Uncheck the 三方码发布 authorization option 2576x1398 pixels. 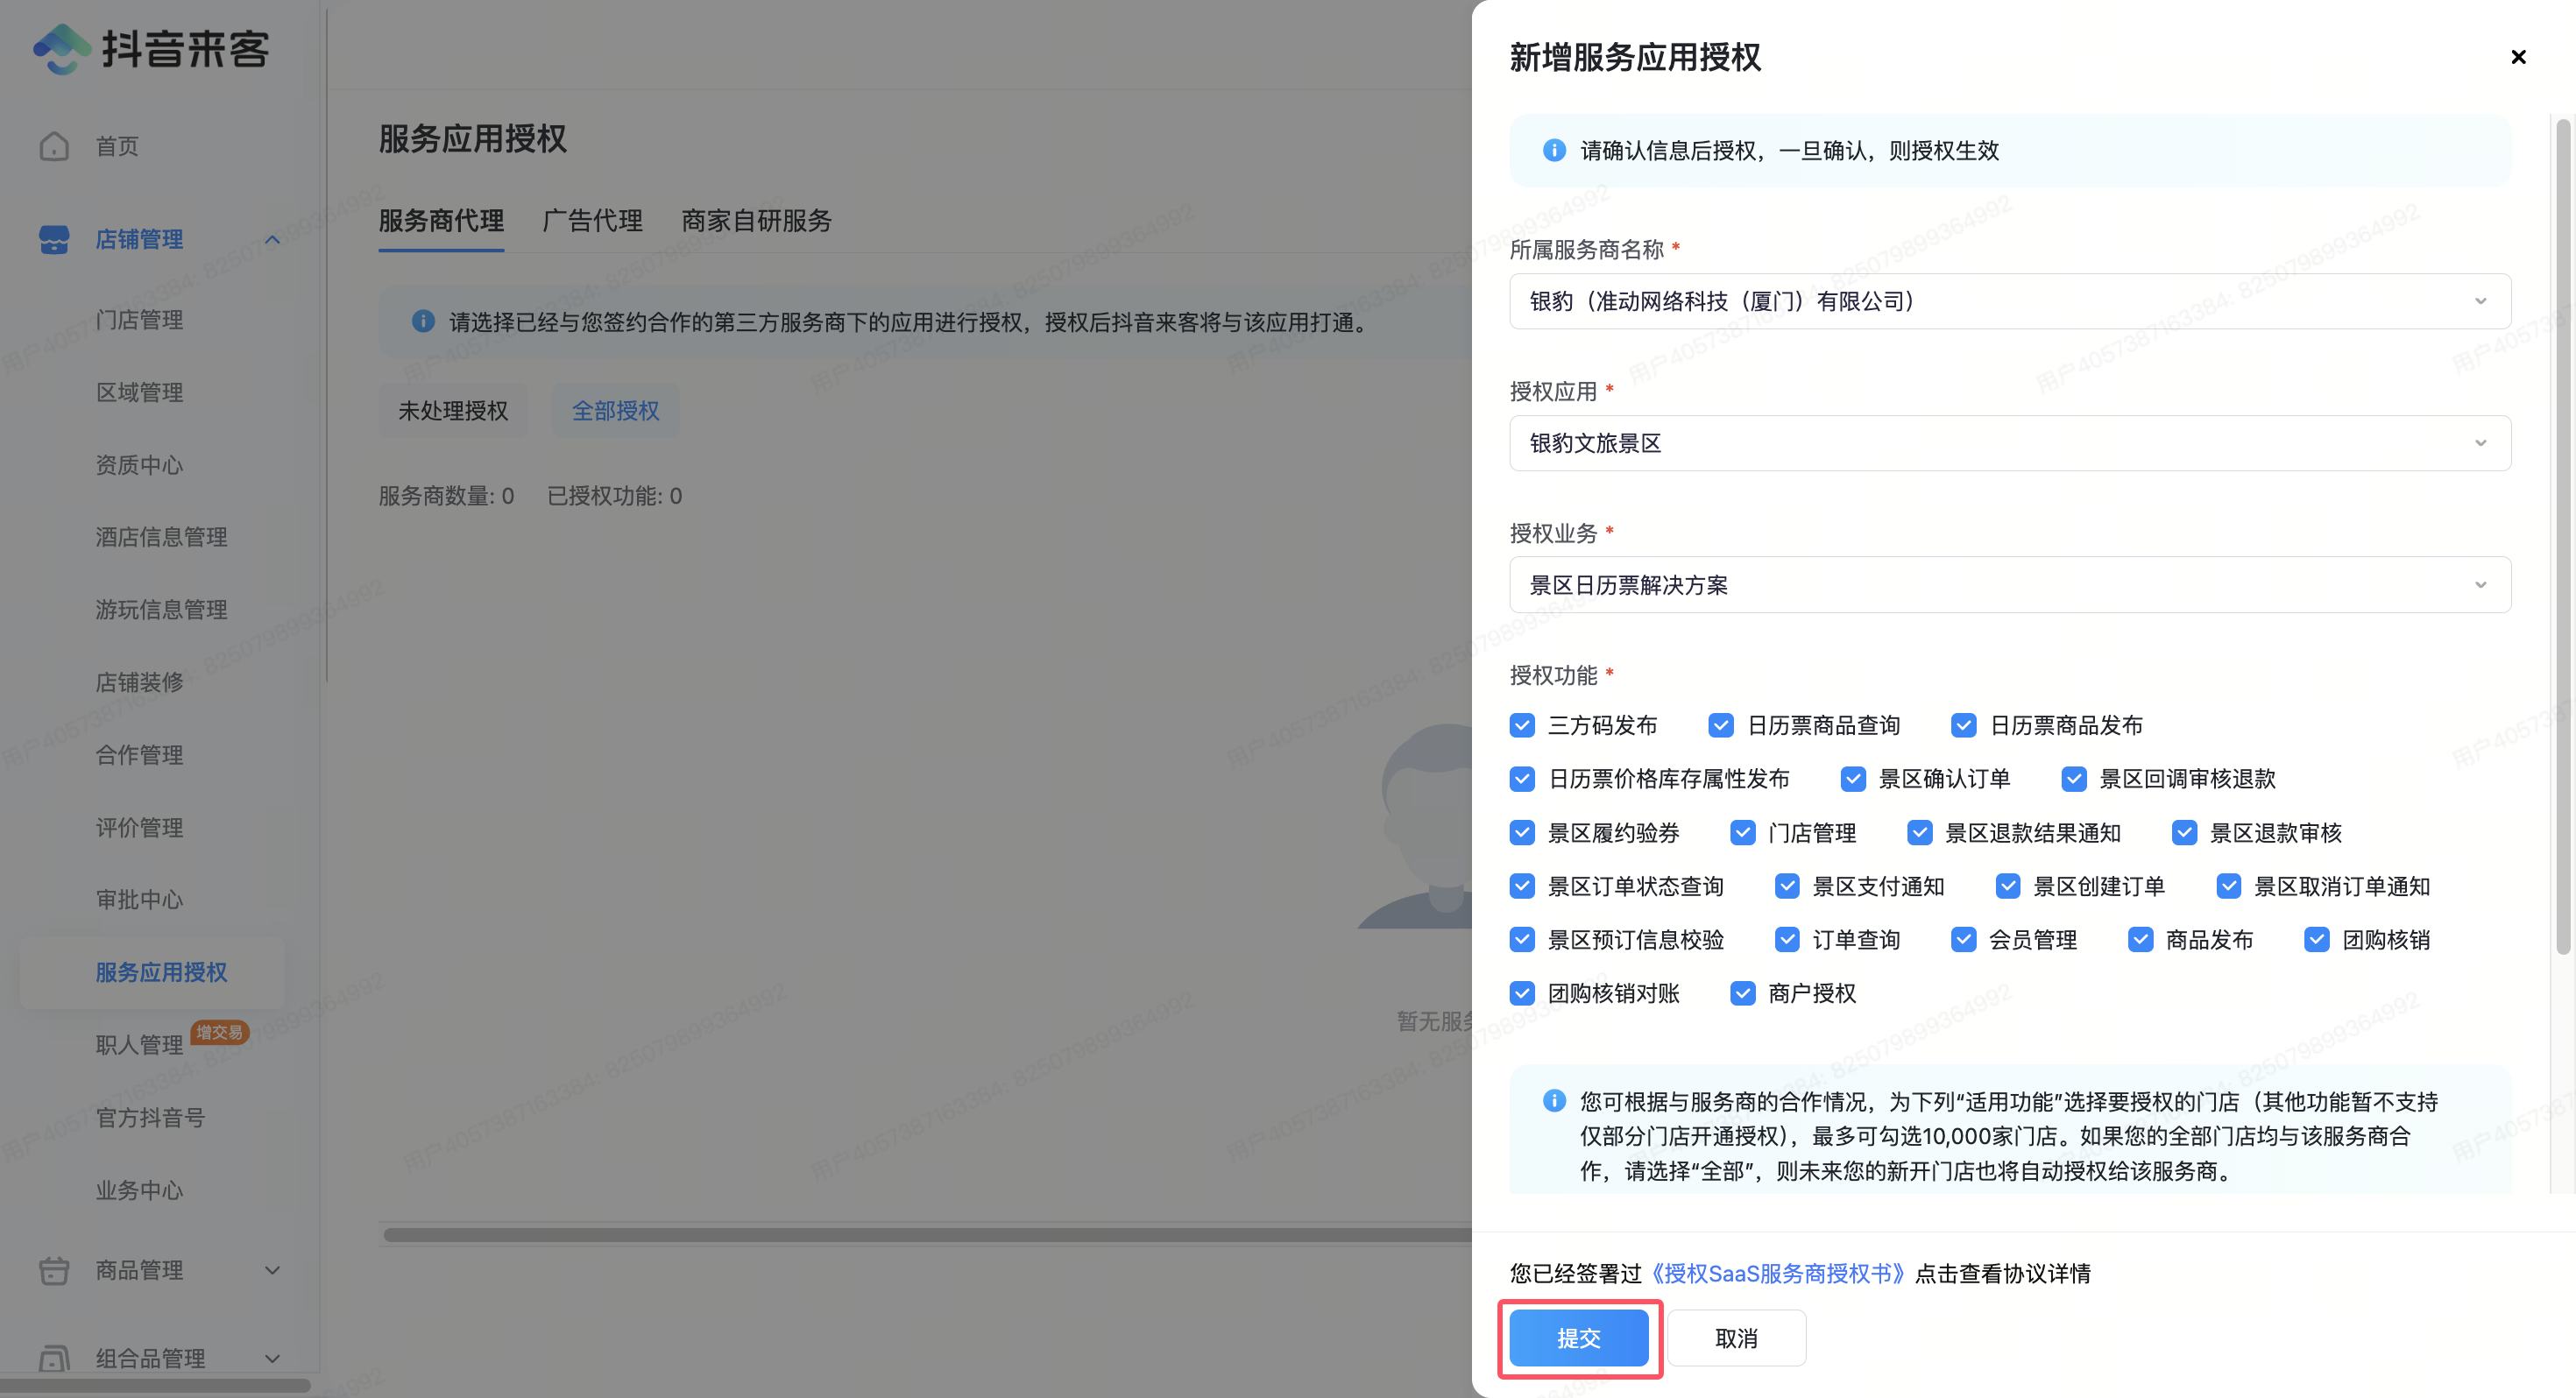pos(1522,725)
